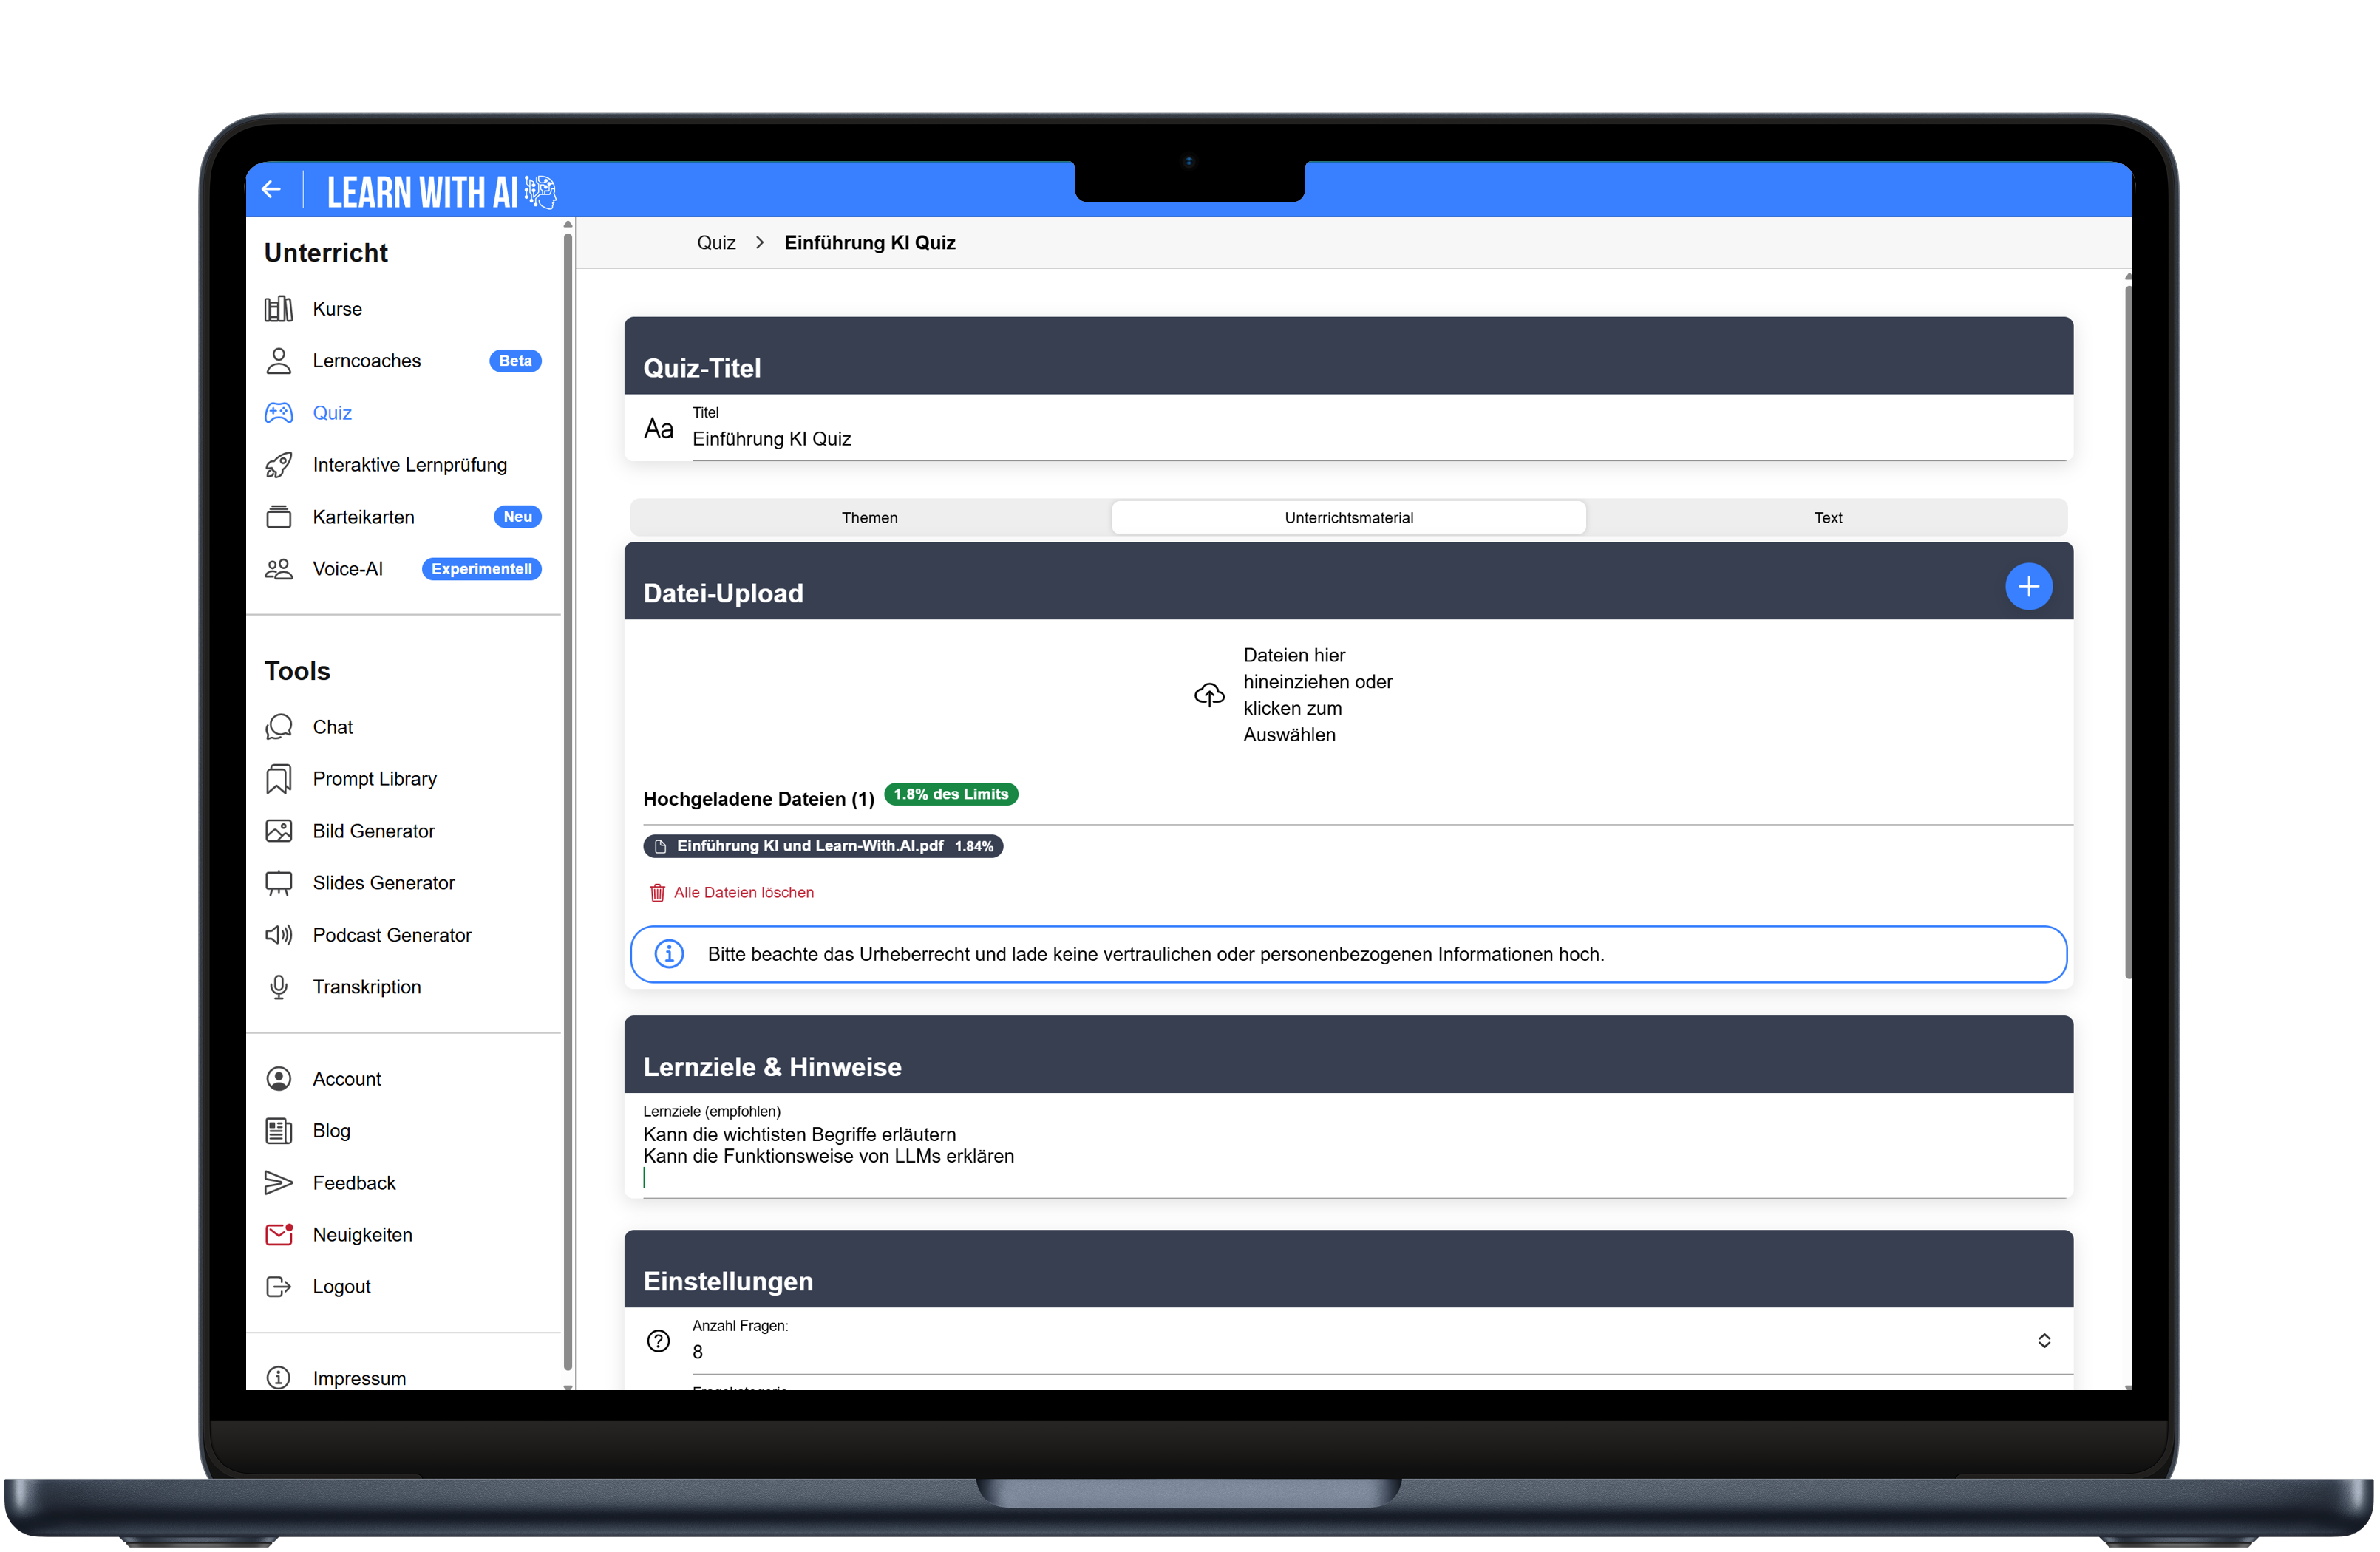2380x1552 pixels.
Task: Click Quiz breadcrumb link
Action: coord(716,243)
